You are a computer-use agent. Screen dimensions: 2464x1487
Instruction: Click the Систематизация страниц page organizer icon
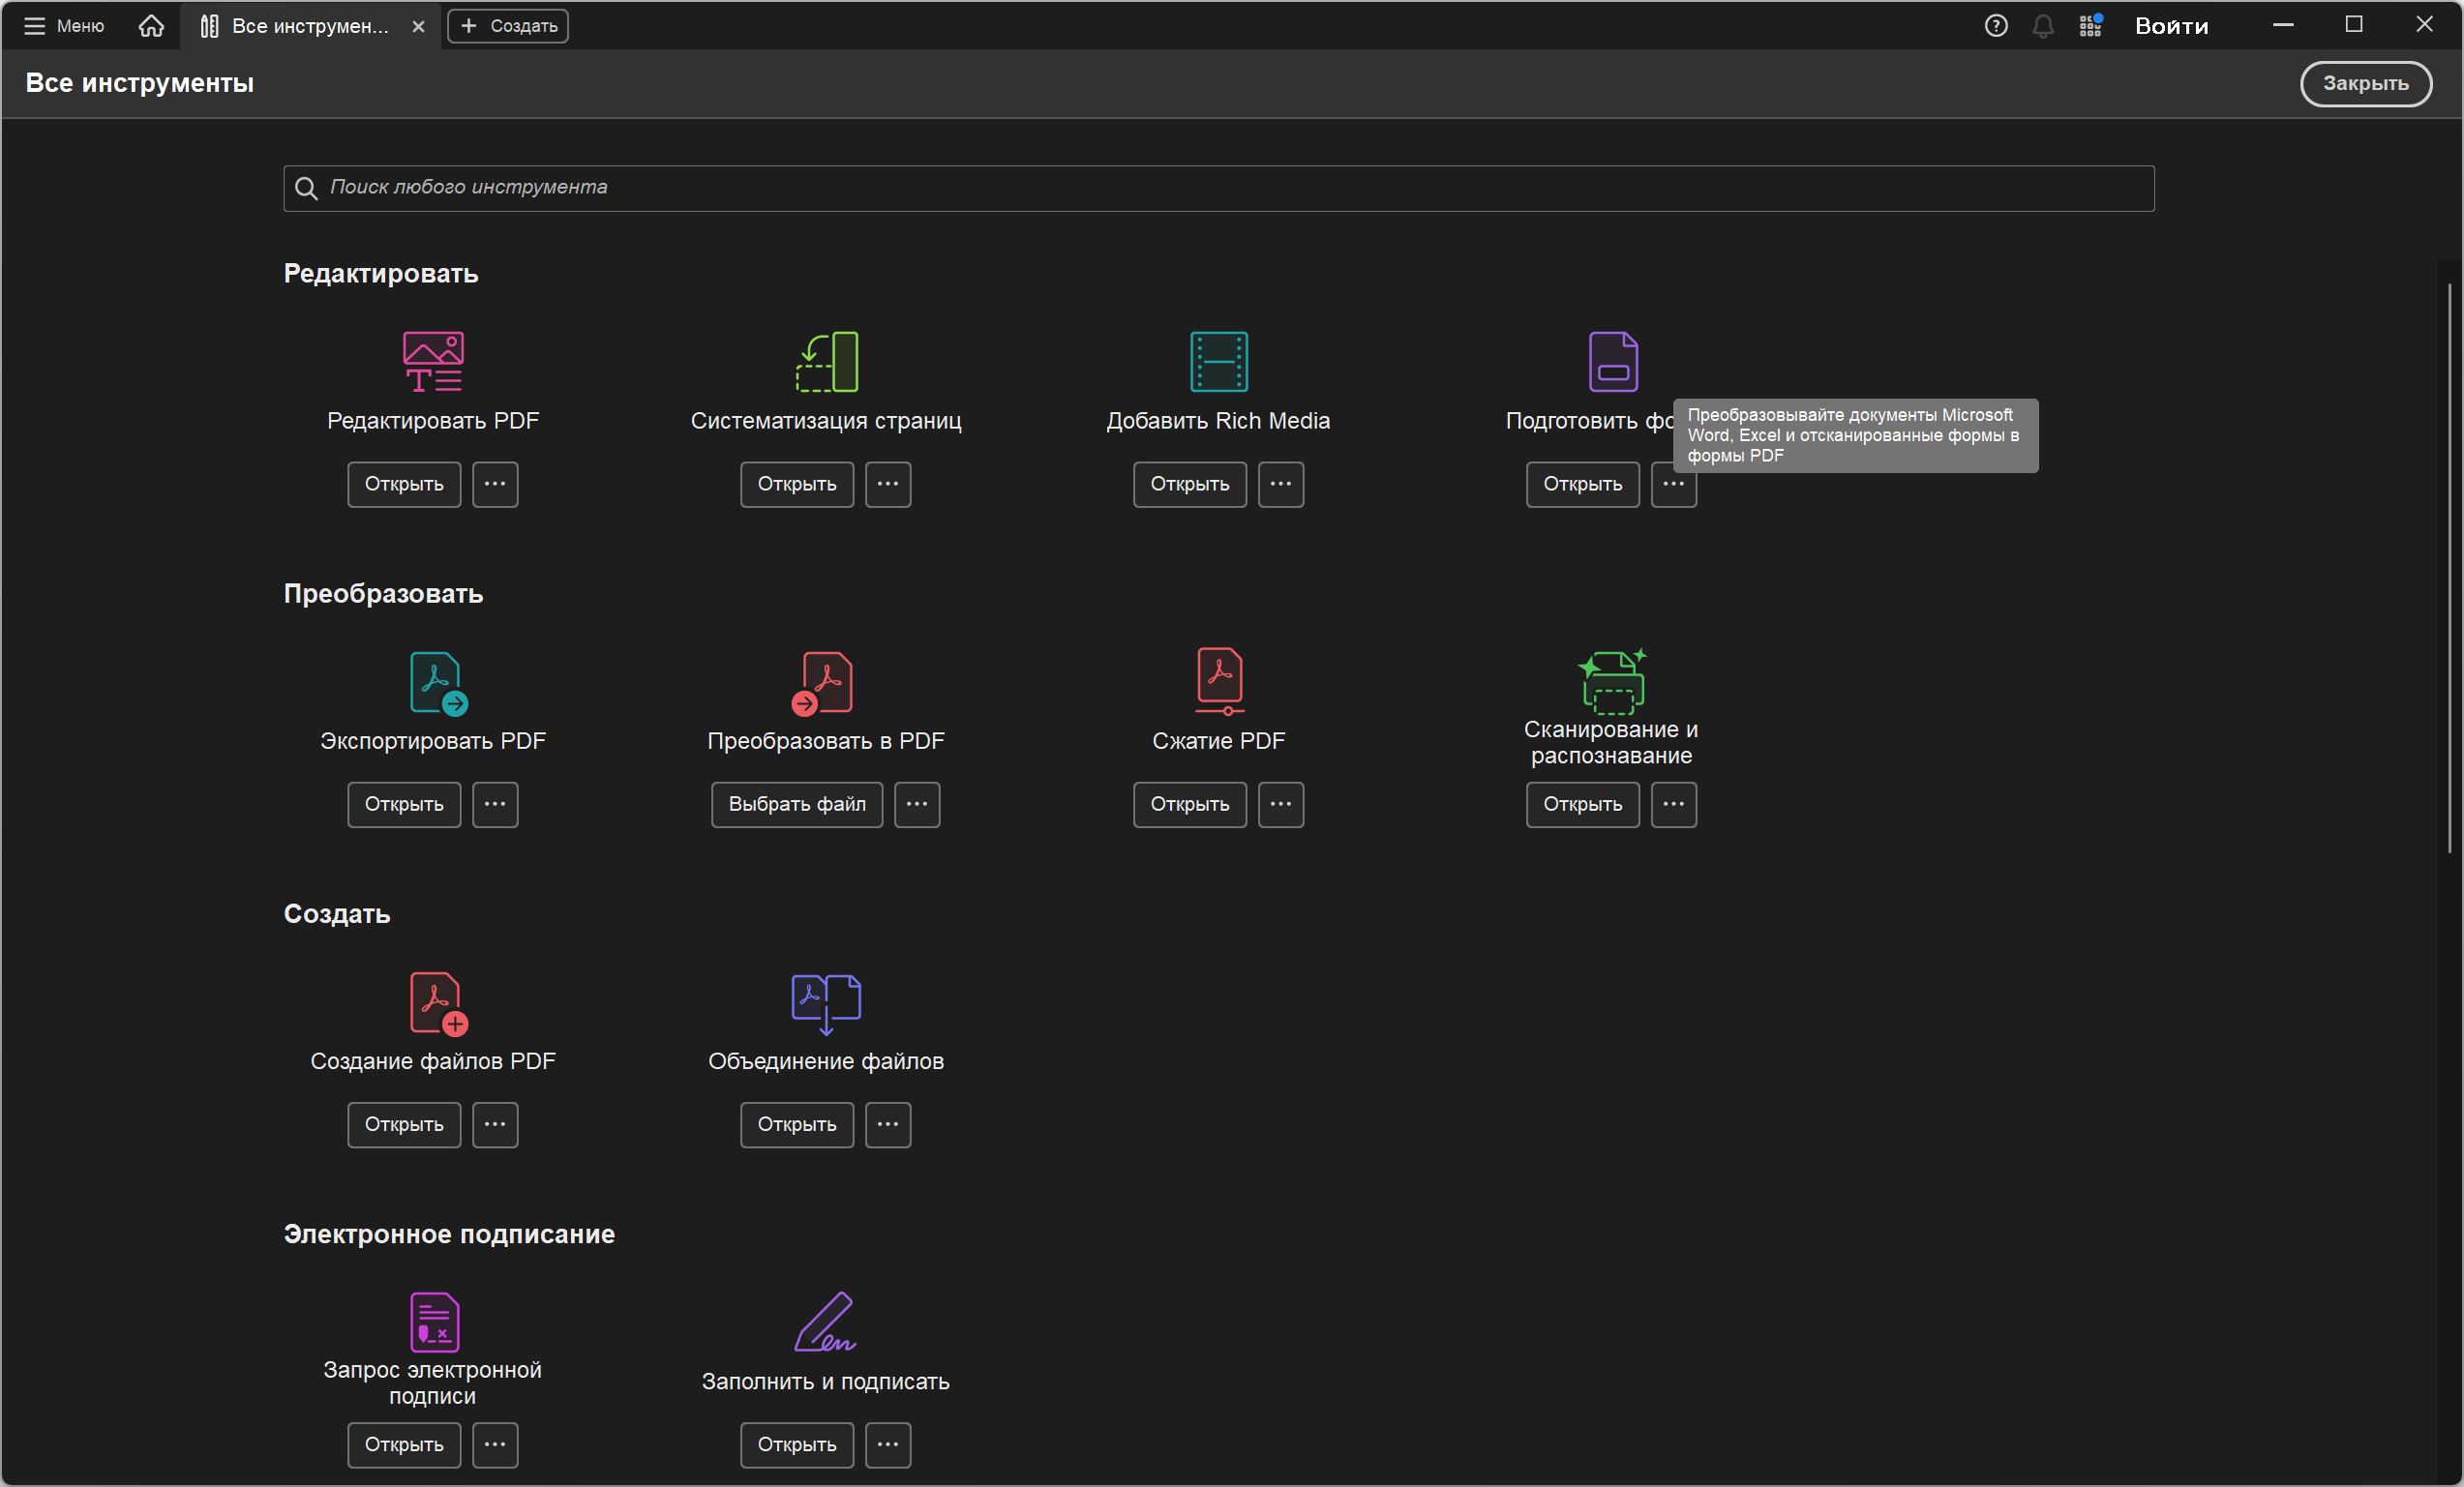click(x=826, y=361)
